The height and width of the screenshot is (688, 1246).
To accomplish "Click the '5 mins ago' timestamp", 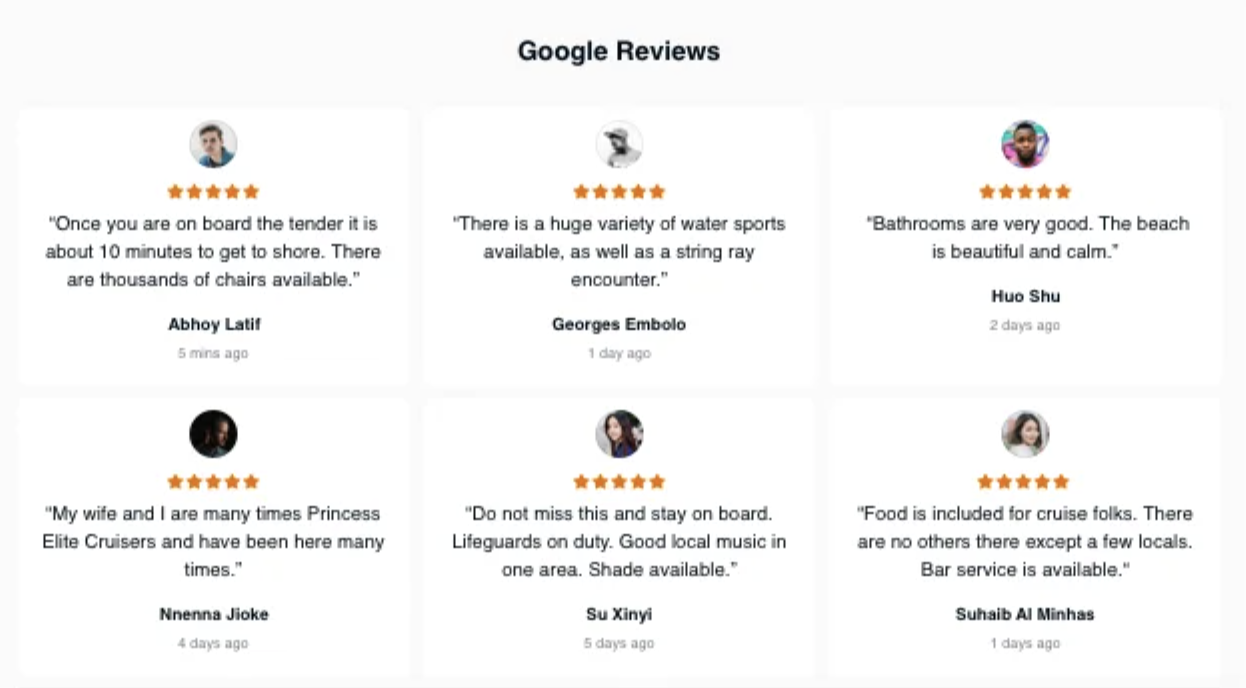I will [x=213, y=353].
